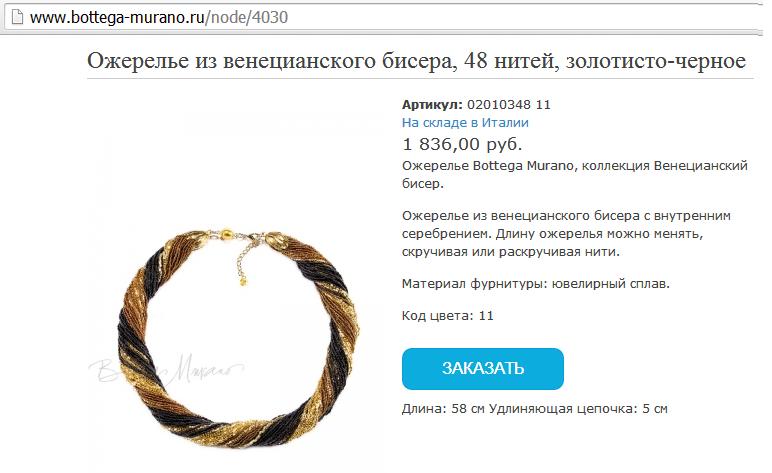Click the necklace product image

239,340
